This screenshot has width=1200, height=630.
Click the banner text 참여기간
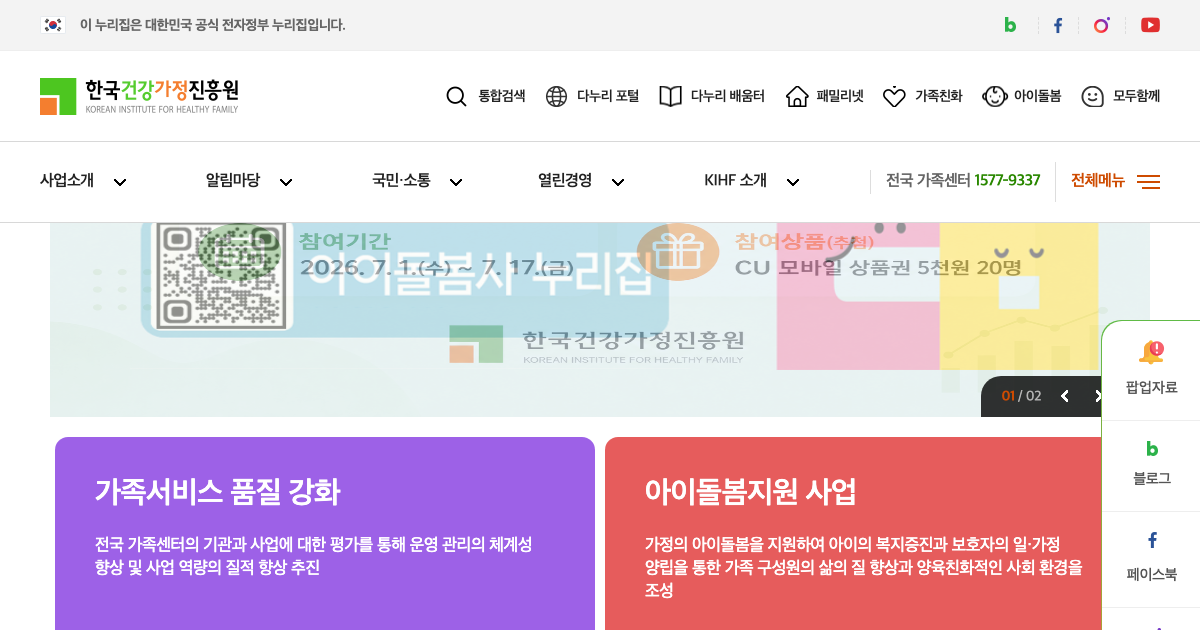pos(344,241)
